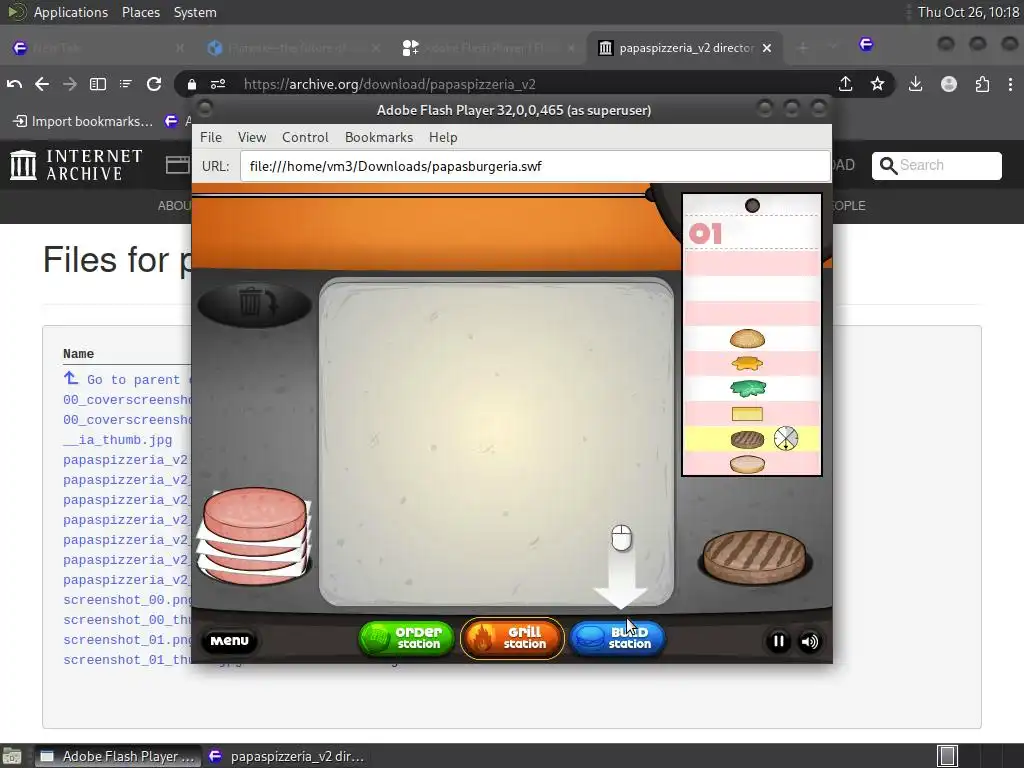
Task: Open the browser extensions puzzle icon
Action: pyautogui.click(x=982, y=84)
